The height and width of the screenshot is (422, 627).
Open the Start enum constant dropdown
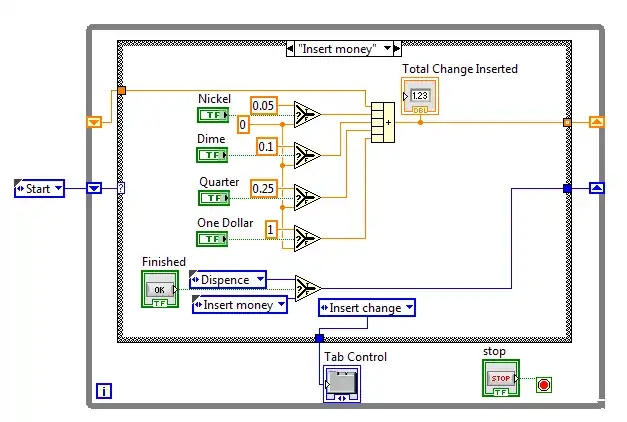point(56,188)
